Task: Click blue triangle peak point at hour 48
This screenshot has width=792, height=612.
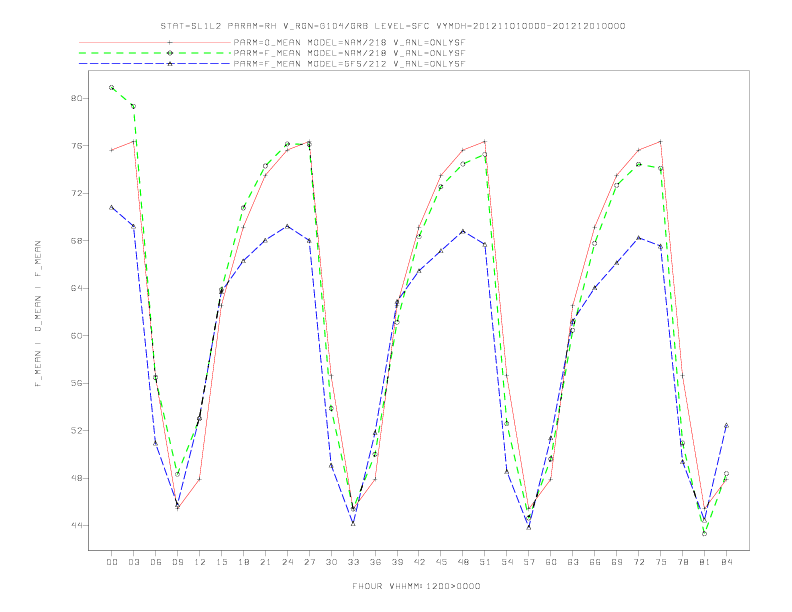Action: point(463,231)
